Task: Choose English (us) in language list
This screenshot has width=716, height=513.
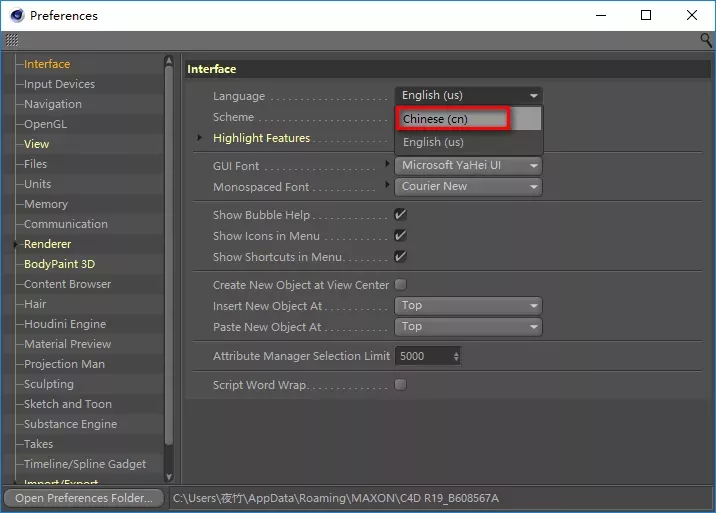Action: 433,142
